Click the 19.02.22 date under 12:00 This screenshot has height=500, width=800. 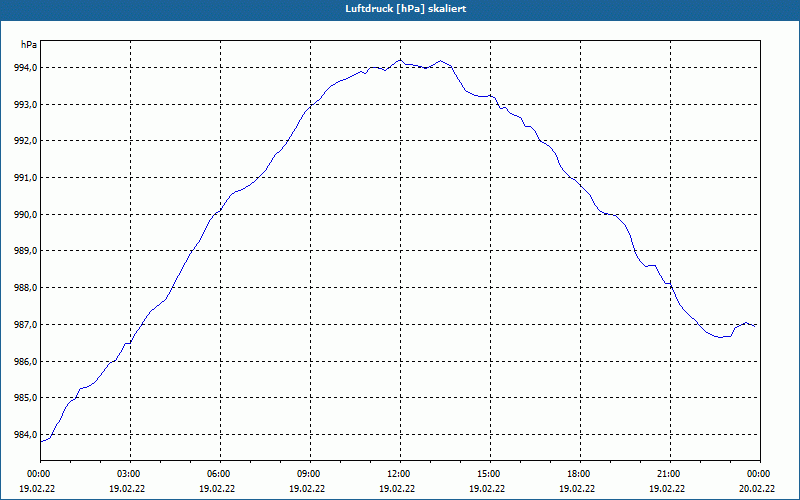[397, 489]
